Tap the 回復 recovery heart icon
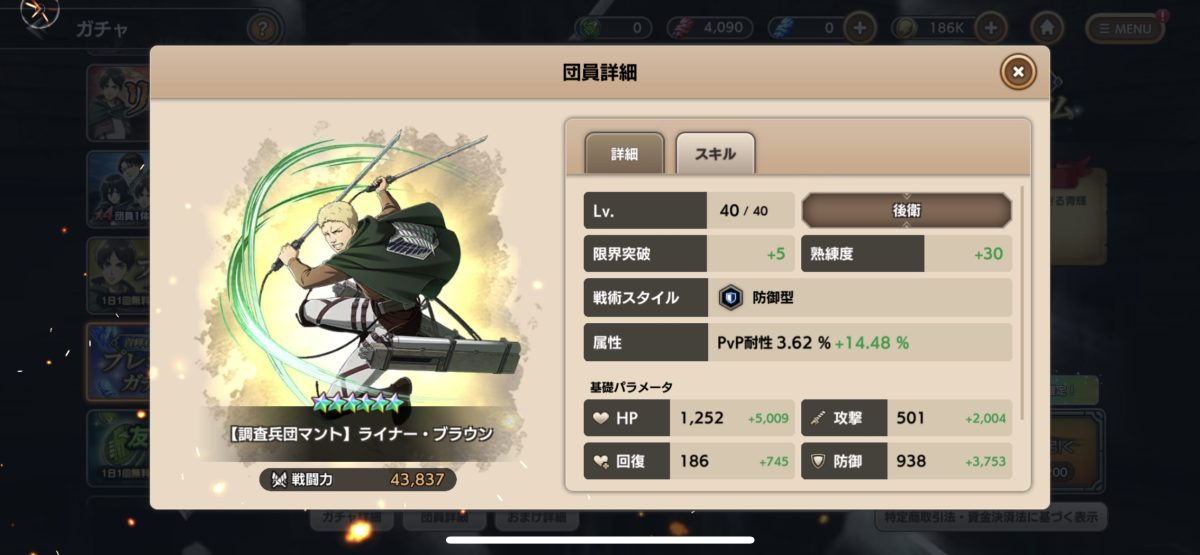Screen dimensions: 1200x555 pos(600,461)
